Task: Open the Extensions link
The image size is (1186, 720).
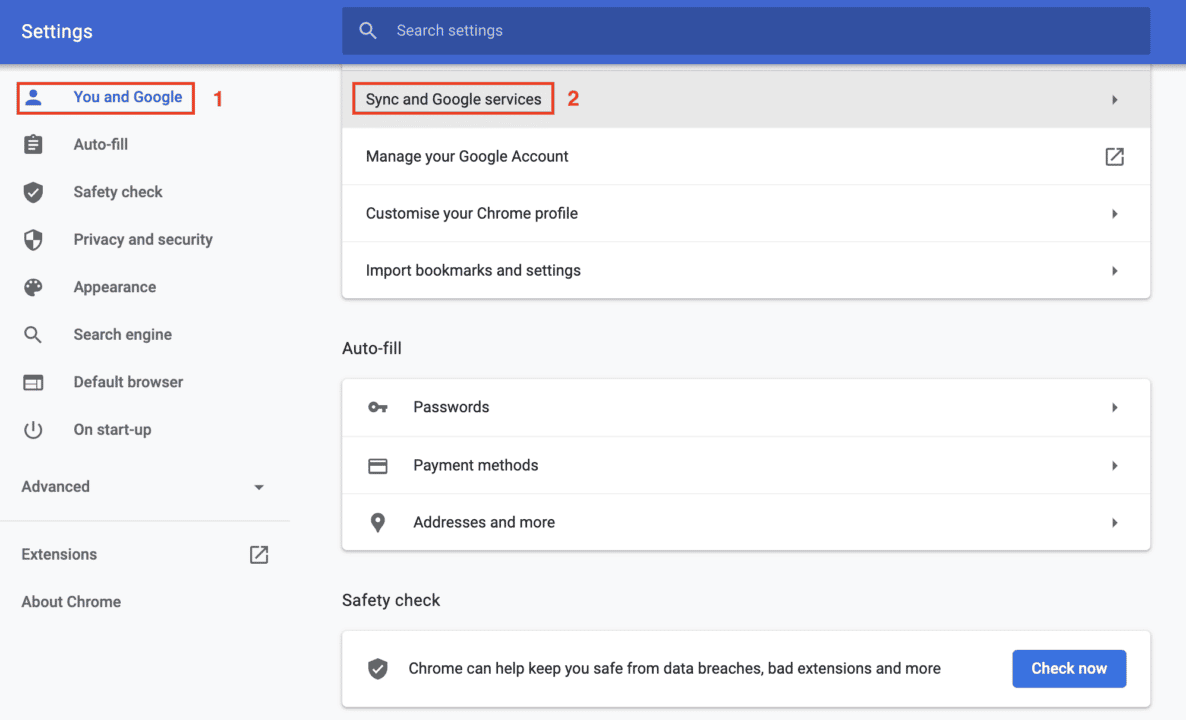Action: tap(59, 554)
